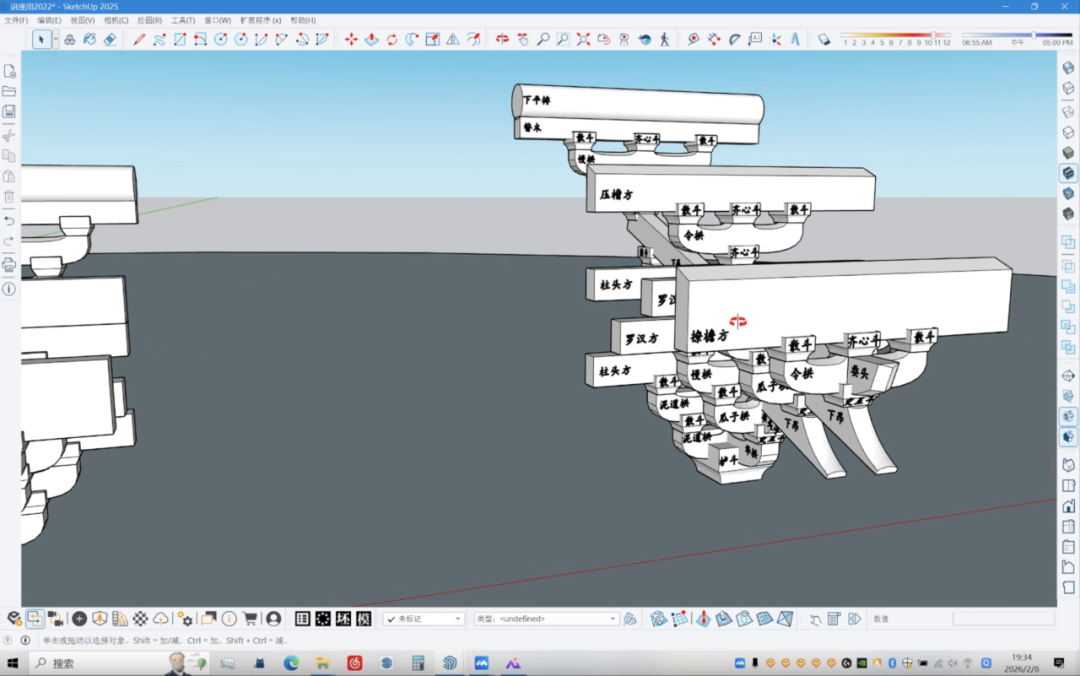This screenshot has height=676, width=1080.
Task: Activate the Rectangle drawing tool
Action: coord(180,39)
